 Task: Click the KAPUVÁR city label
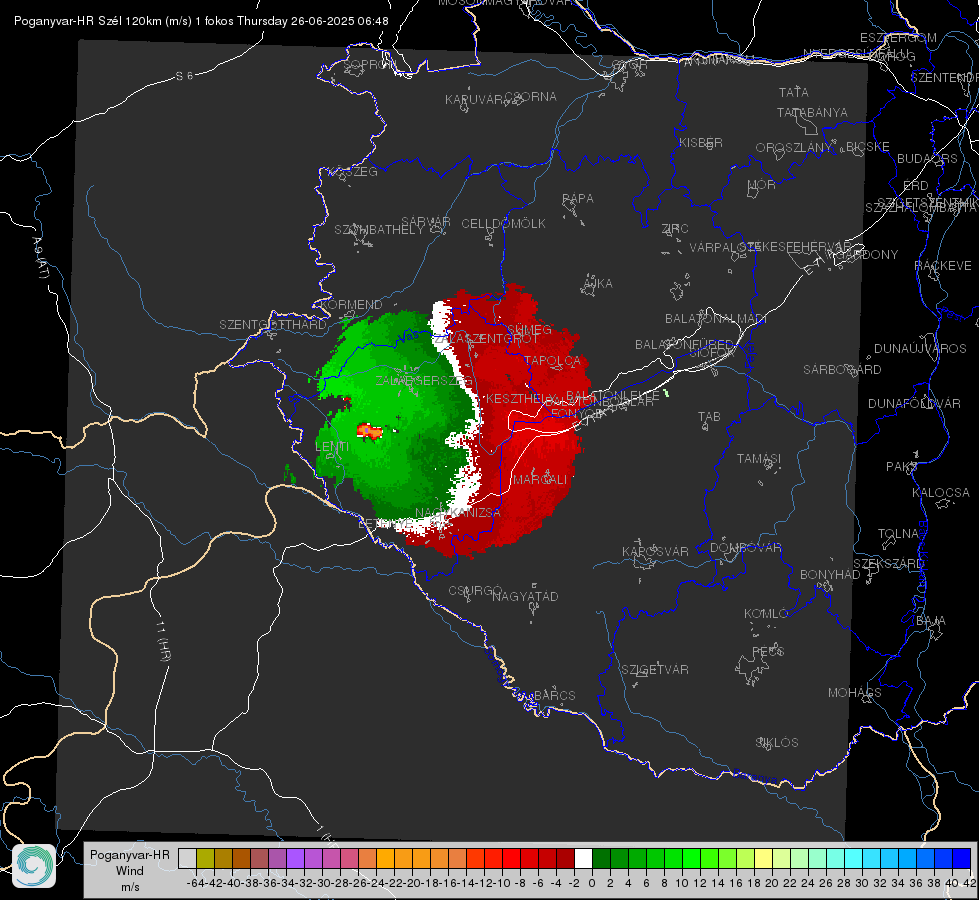coord(475,100)
